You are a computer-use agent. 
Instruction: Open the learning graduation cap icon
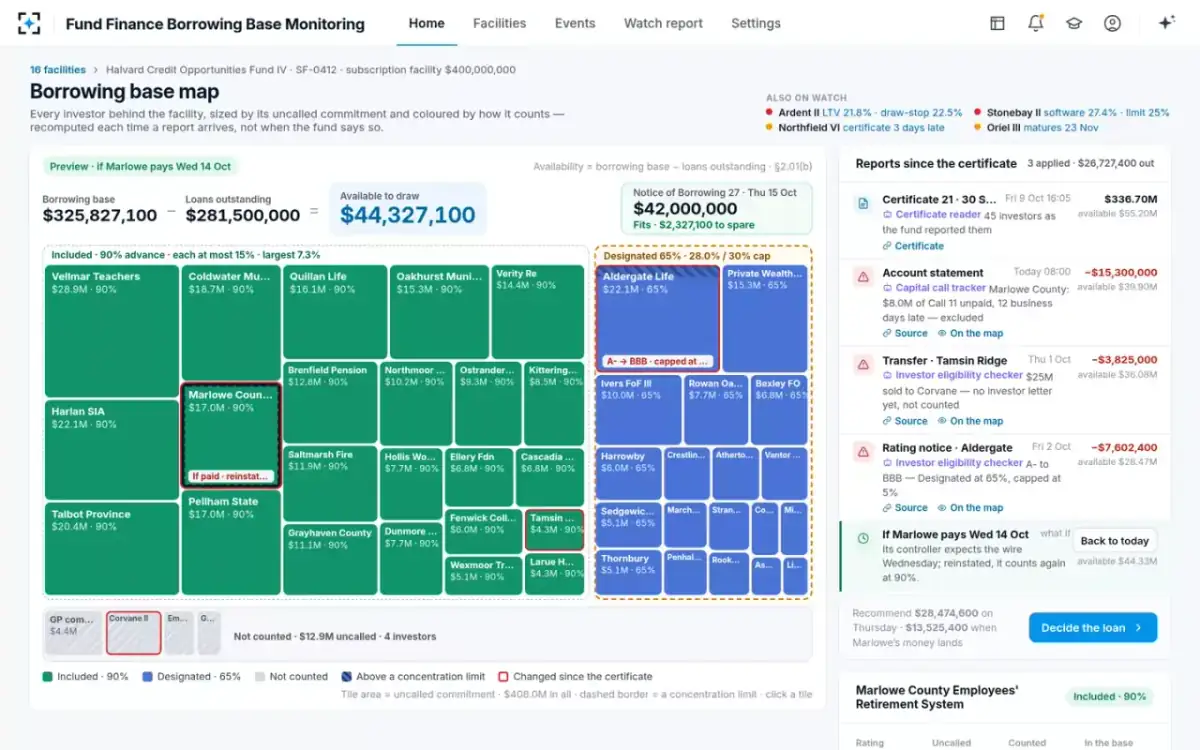(1074, 23)
